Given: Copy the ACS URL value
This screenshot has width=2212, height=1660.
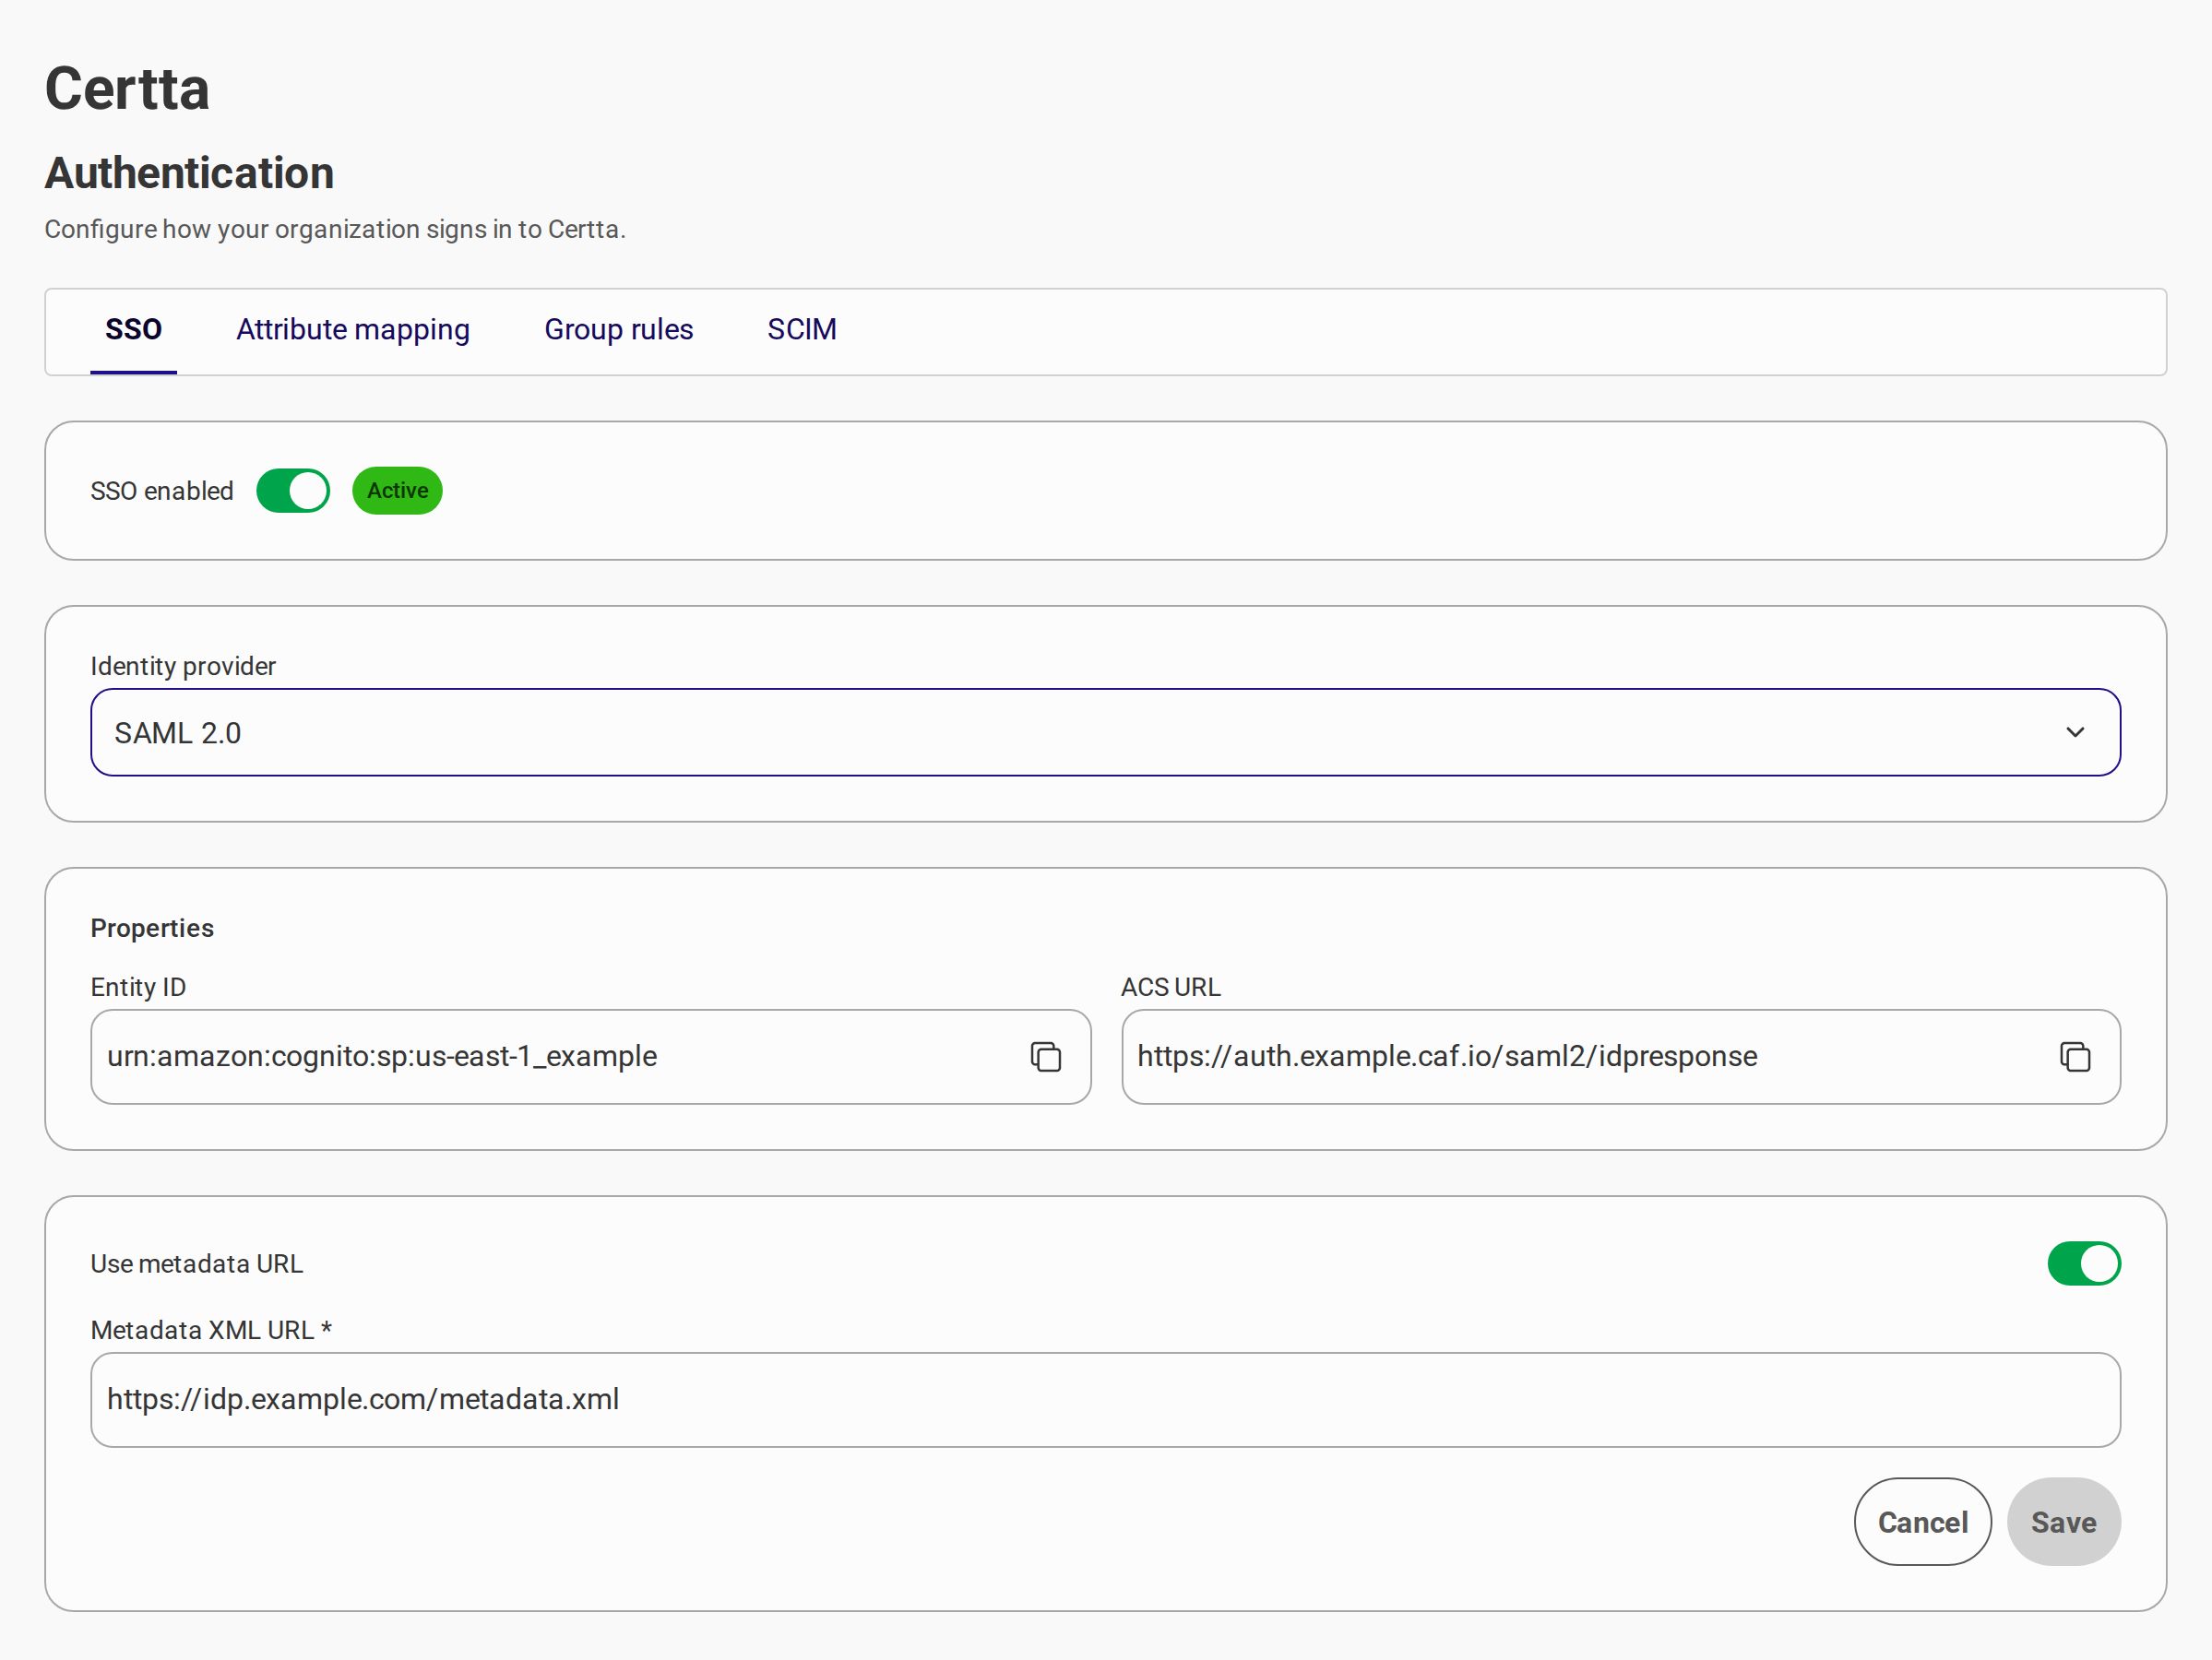Looking at the screenshot, I should pos(2075,1057).
